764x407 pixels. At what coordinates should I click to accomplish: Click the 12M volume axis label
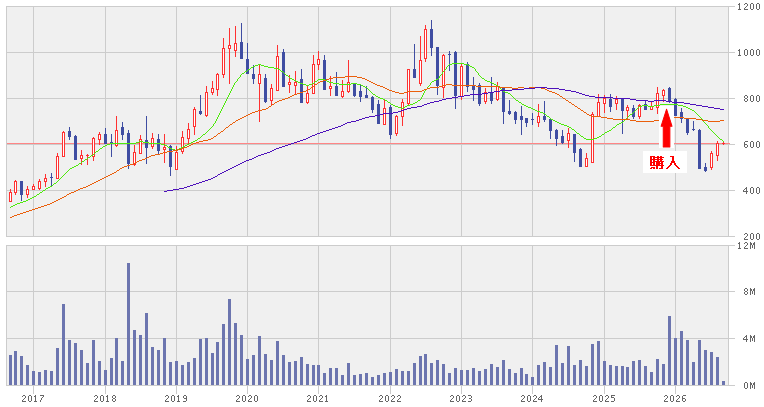748,246
